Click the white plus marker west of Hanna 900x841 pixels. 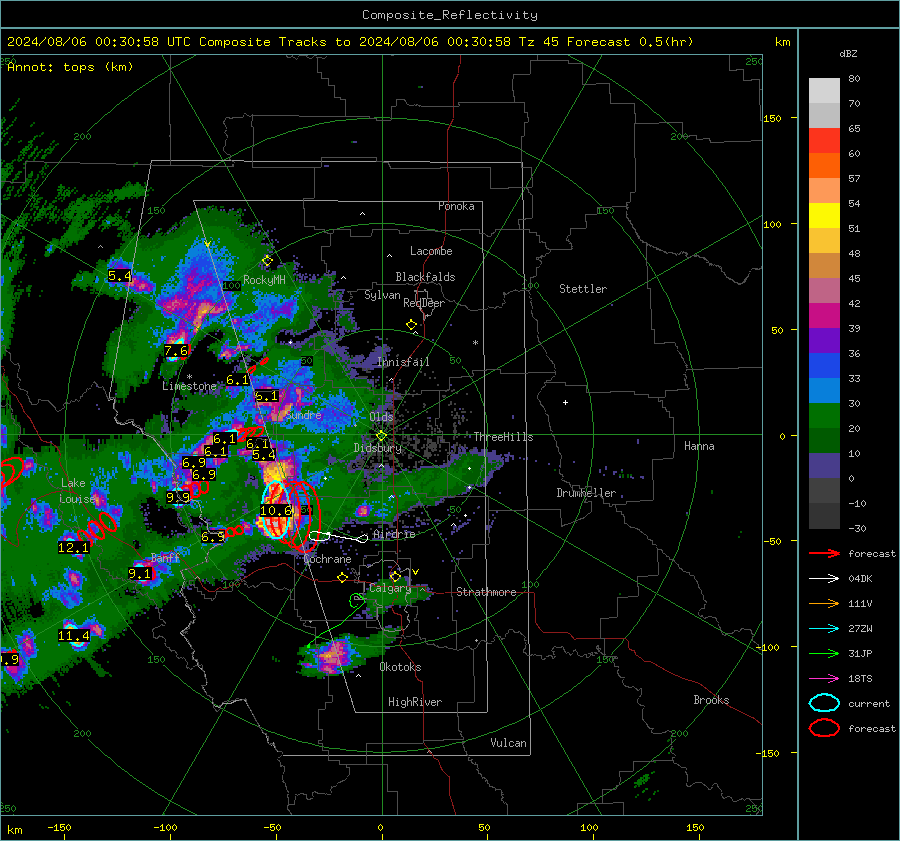pyautogui.click(x=565, y=402)
